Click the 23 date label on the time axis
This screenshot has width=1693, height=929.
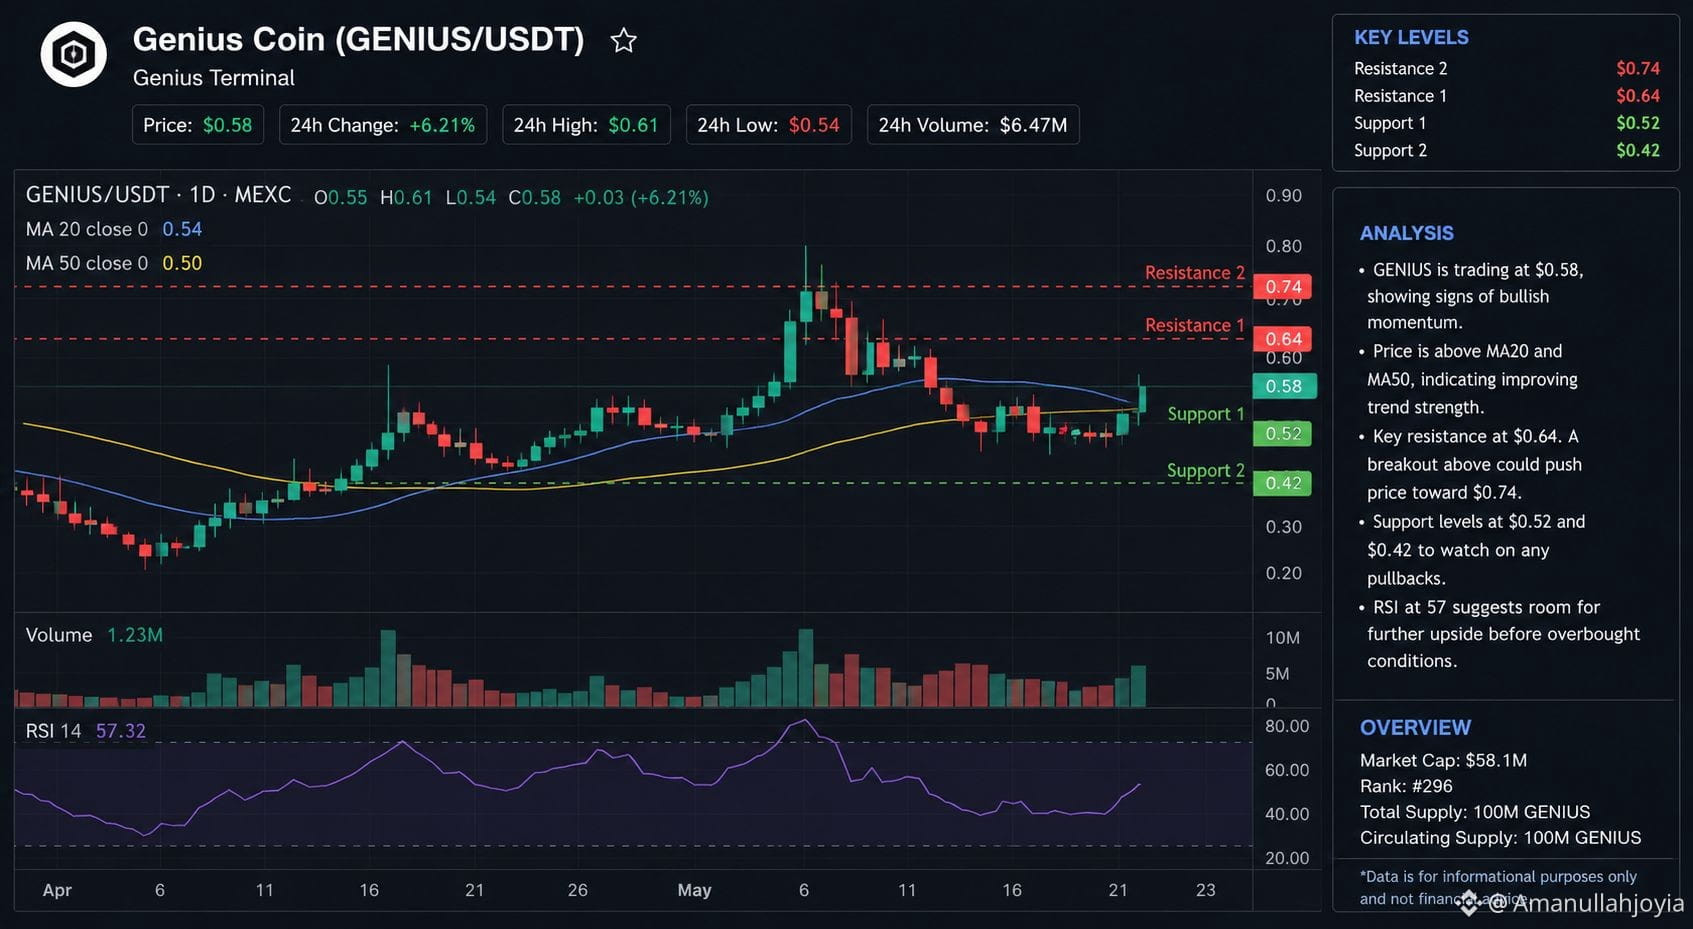[x=1206, y=890]
